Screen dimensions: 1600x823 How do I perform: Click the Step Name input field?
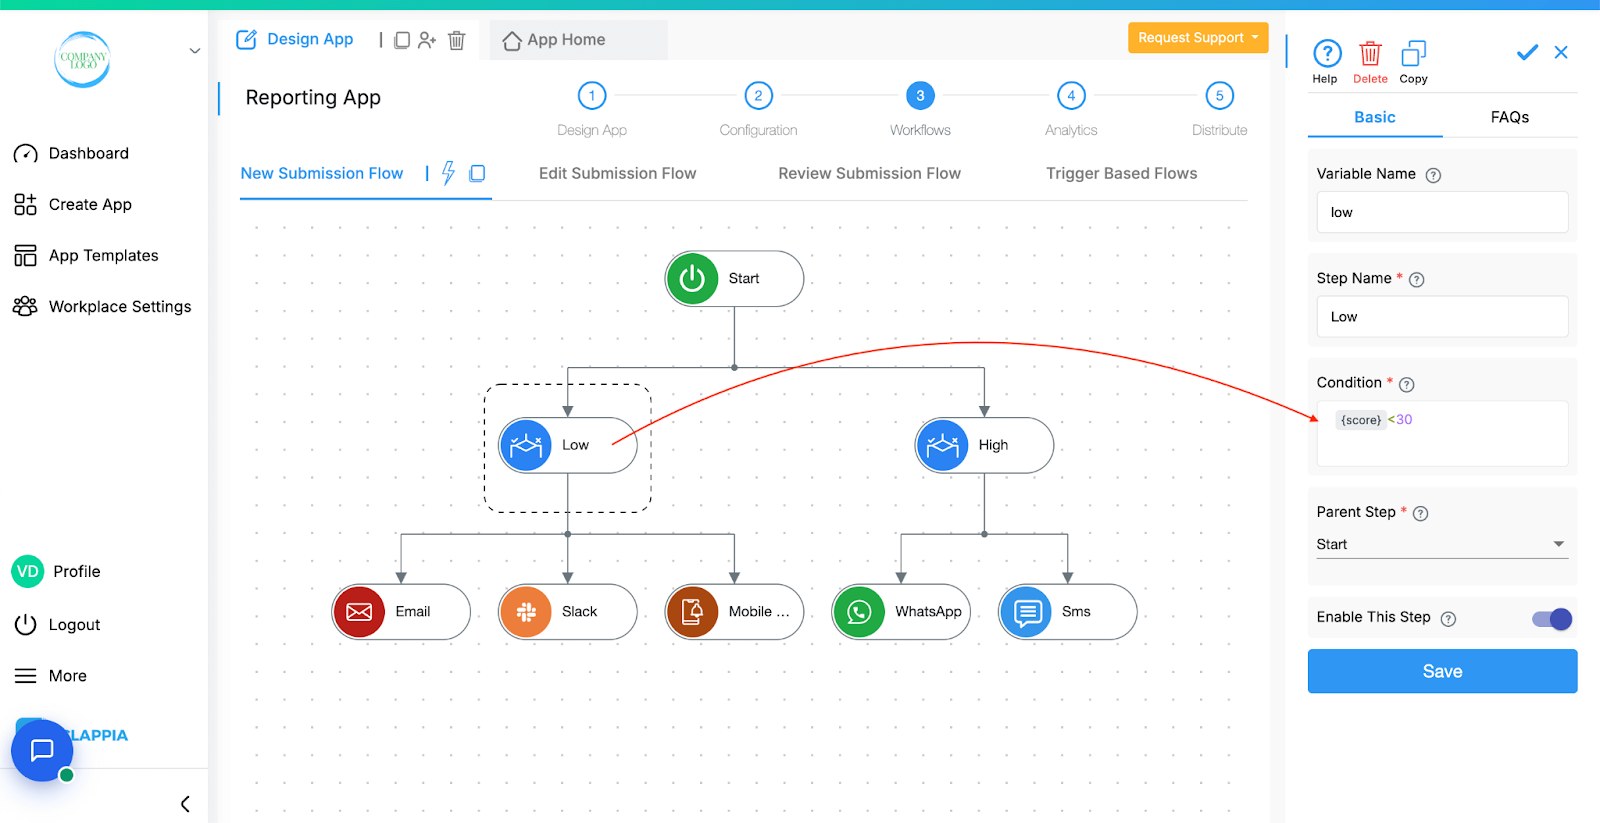point(1442,316)
